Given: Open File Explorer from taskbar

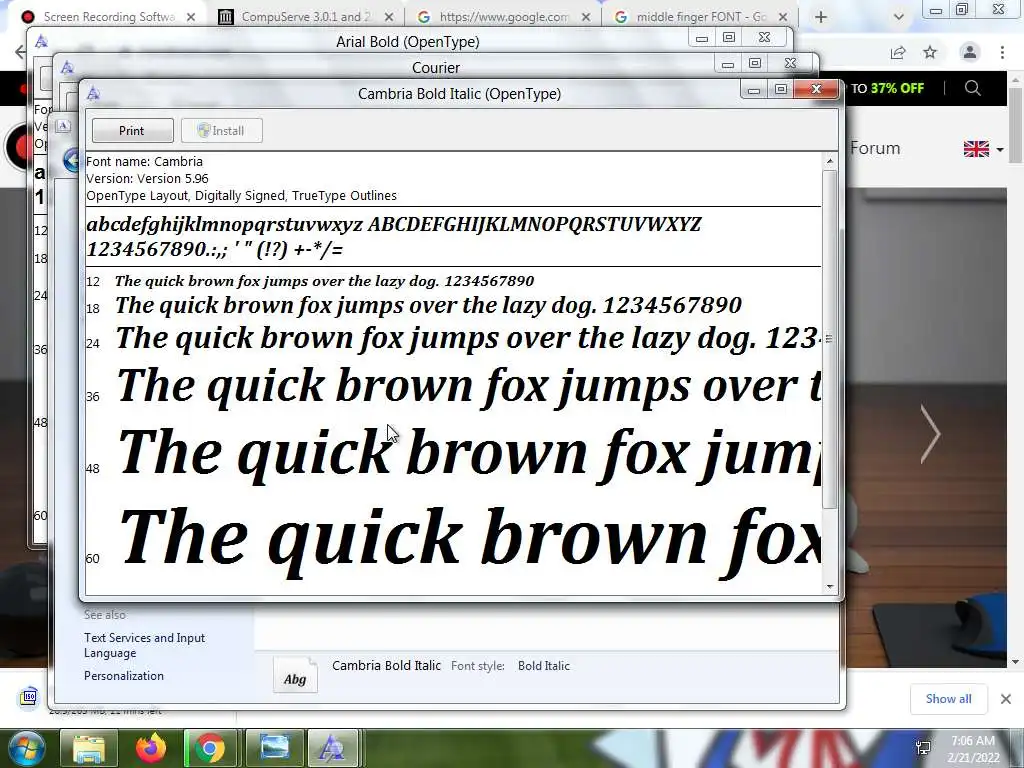Looking at the screenshot, I should (88, 748).
